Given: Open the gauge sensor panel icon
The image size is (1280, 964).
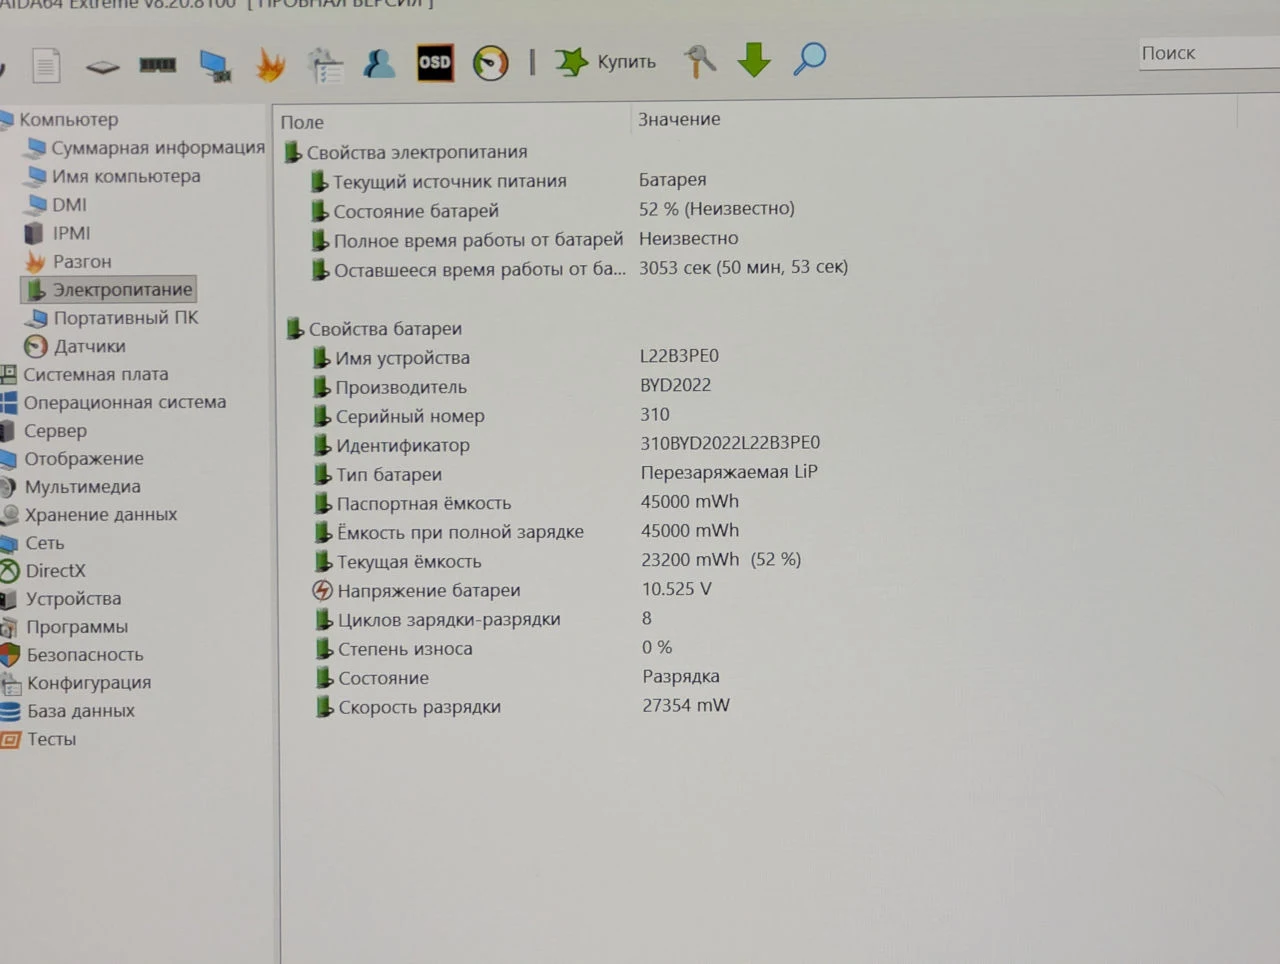Looking at the screenshot, I should coord(490,62).
